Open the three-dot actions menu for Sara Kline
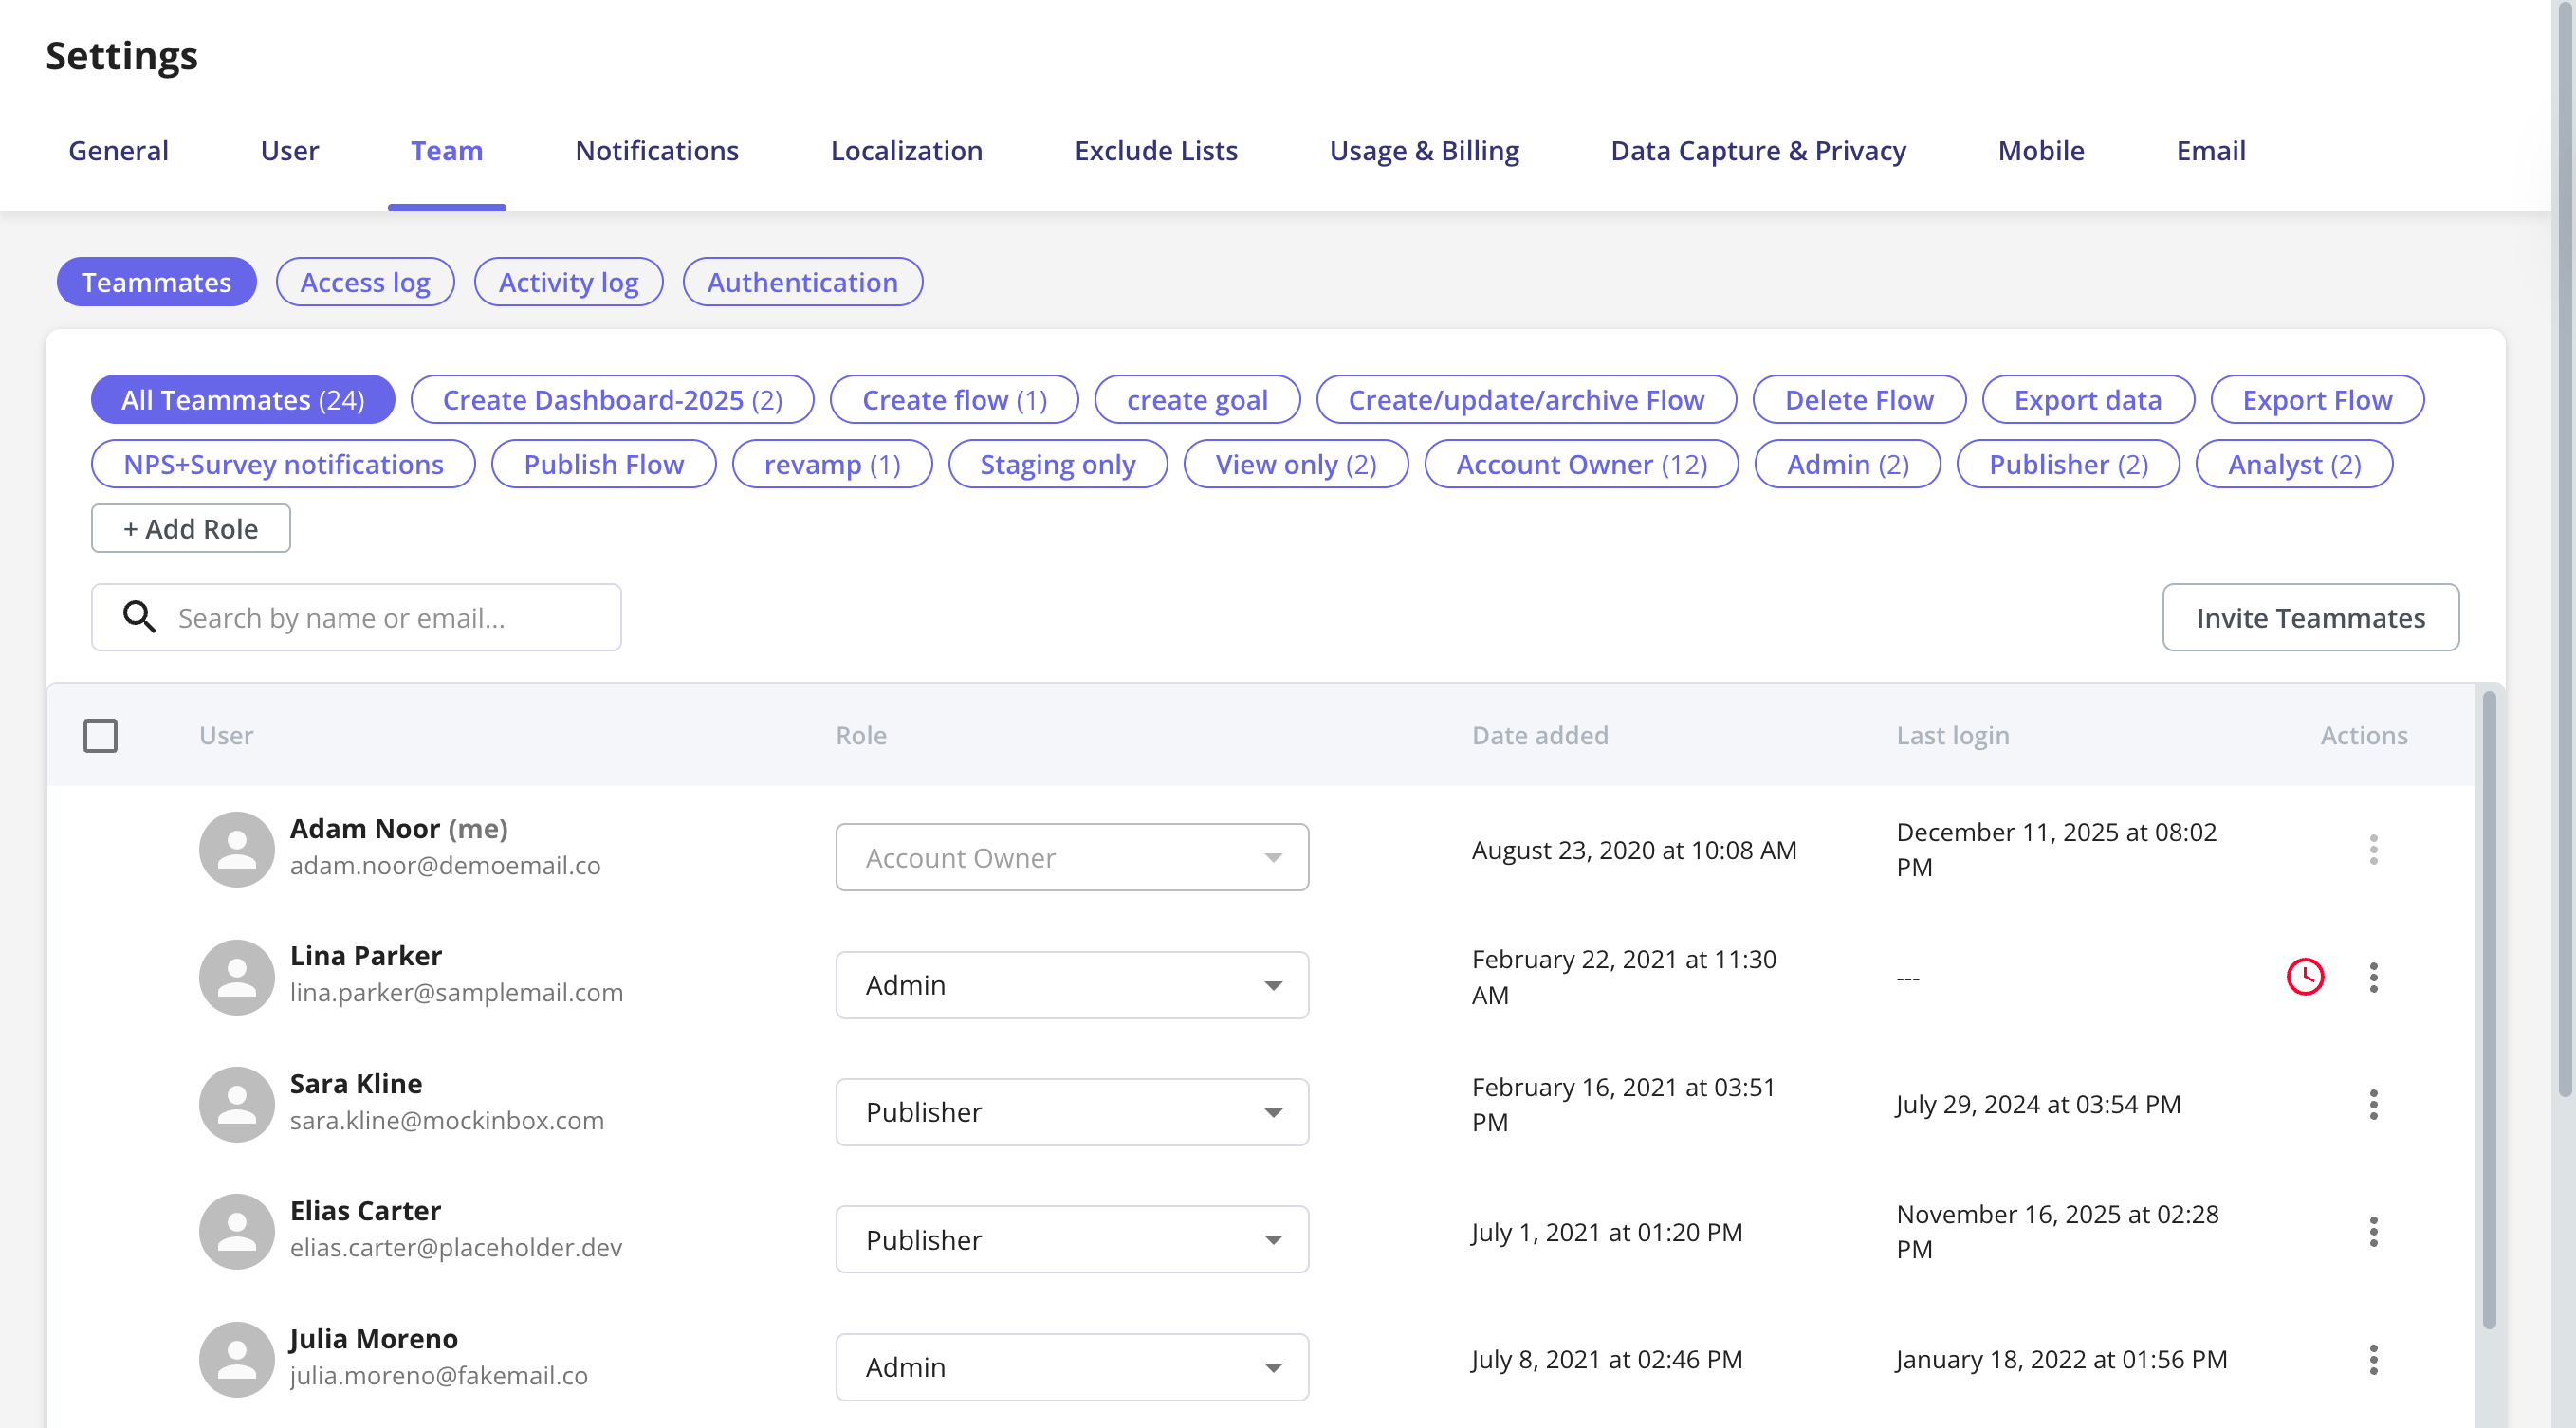Image resolution: width=2576 pixels, height=1428 pixels. (x=2373, y=1104)
